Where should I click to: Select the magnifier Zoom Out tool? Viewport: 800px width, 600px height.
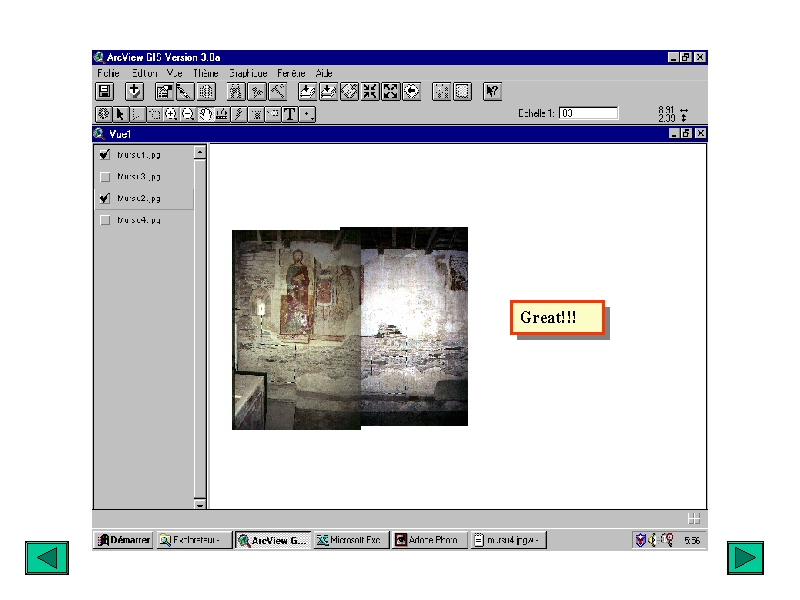188,114
